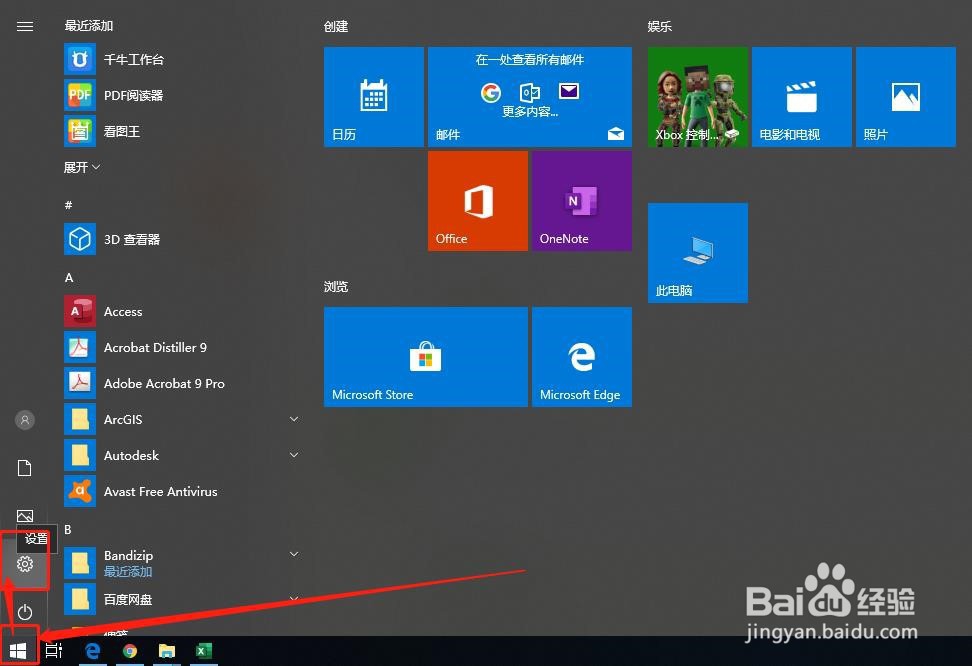The image size is (972, 666).
Task: Open the Microsoft Store tile
Action: point(425,356)
